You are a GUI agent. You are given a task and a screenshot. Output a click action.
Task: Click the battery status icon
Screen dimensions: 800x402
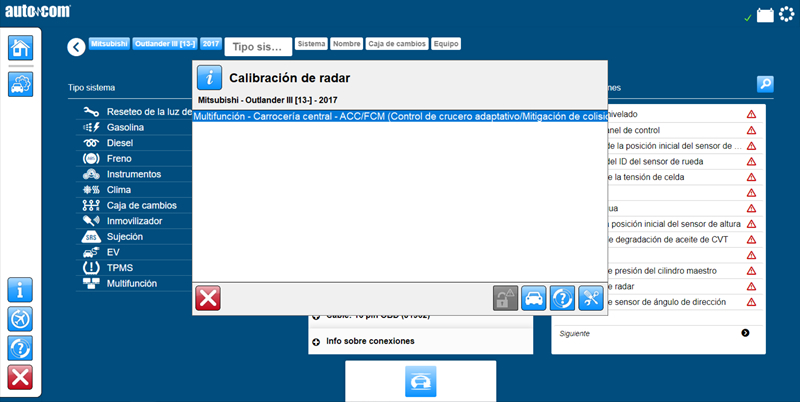765,15
